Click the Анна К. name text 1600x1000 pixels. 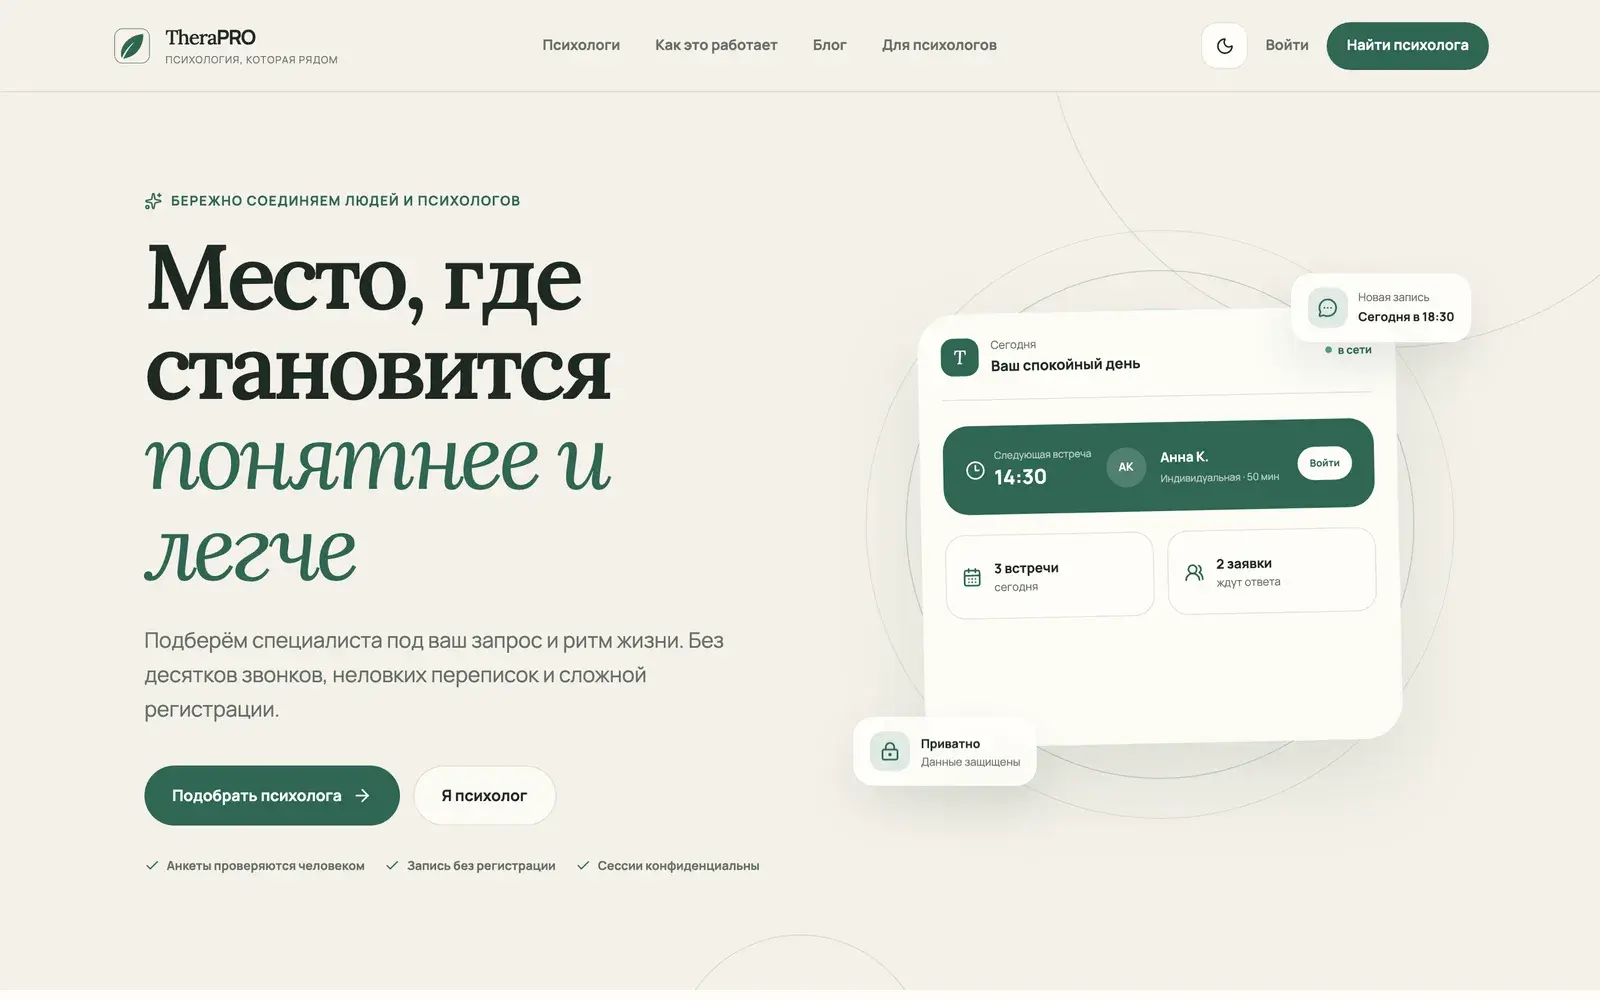pyautogui.click(x=1184, y=457)
